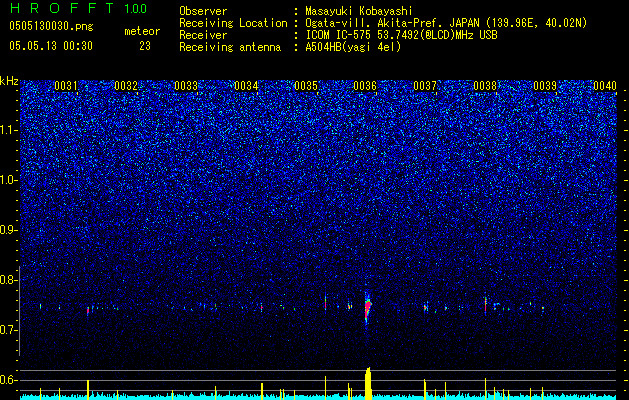Click the 0.9 frequency axis label

[x=9, y=230]
